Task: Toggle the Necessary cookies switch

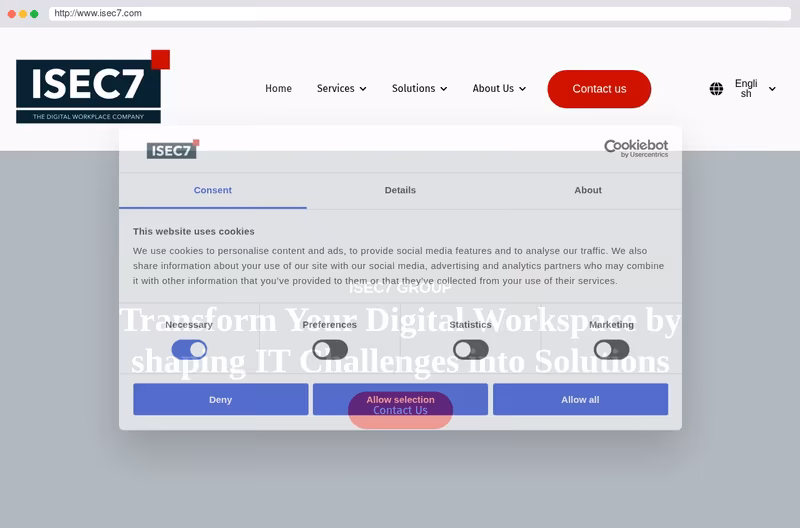Action: (189, 350)
